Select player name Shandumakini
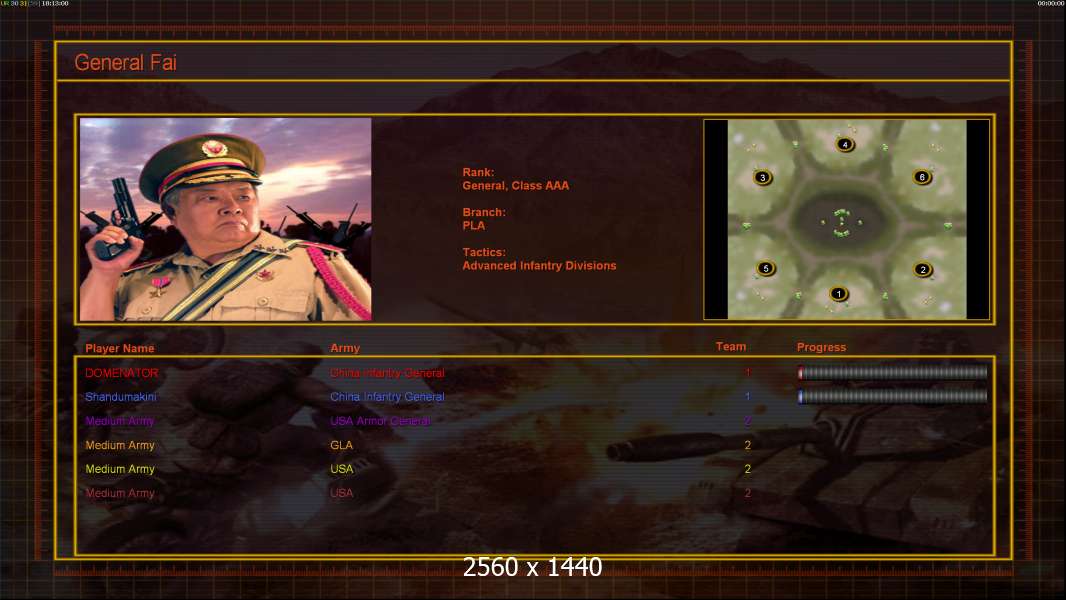1066x600 pixels. tap(121, 397)
